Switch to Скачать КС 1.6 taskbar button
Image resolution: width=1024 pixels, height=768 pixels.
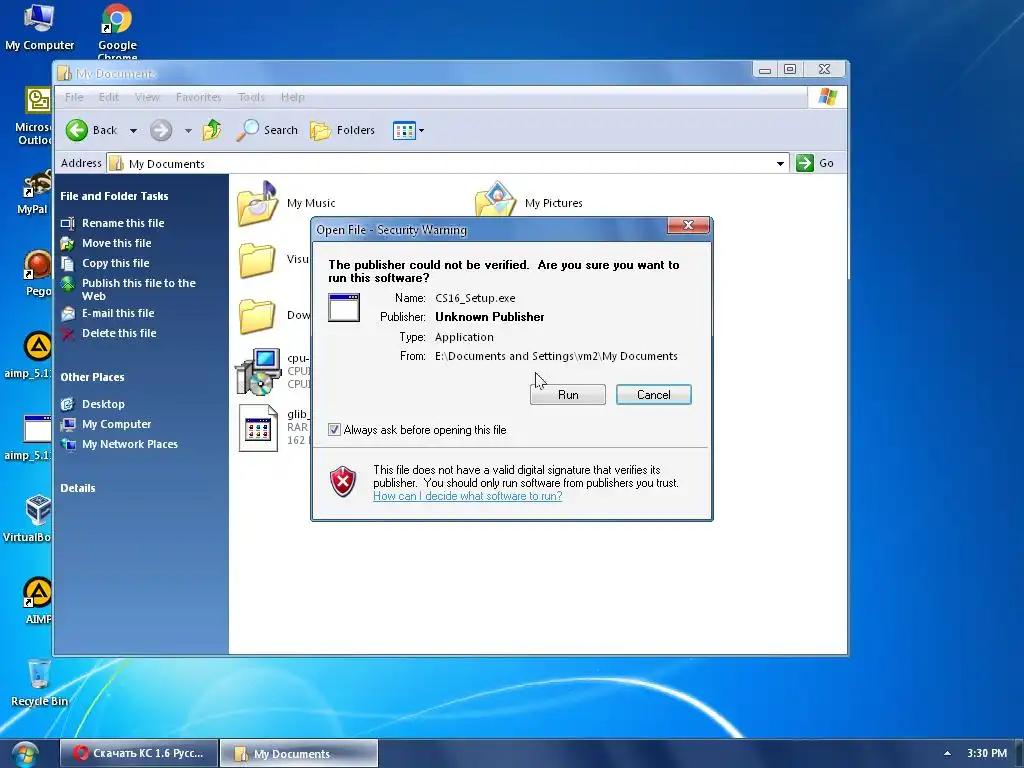click(x=138, y=753)
